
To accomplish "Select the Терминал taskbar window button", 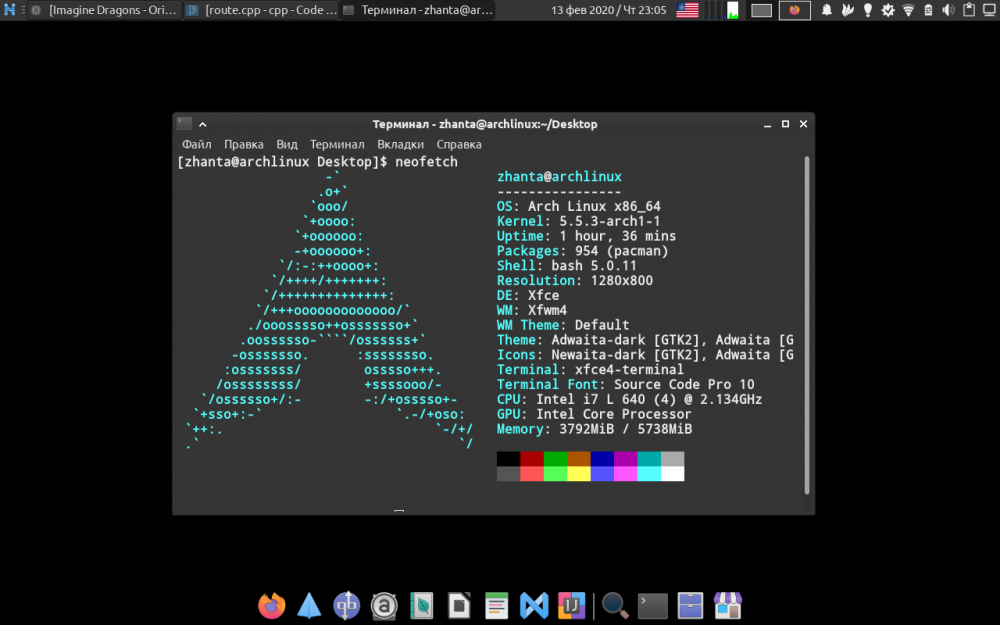I will coord(418,10).
